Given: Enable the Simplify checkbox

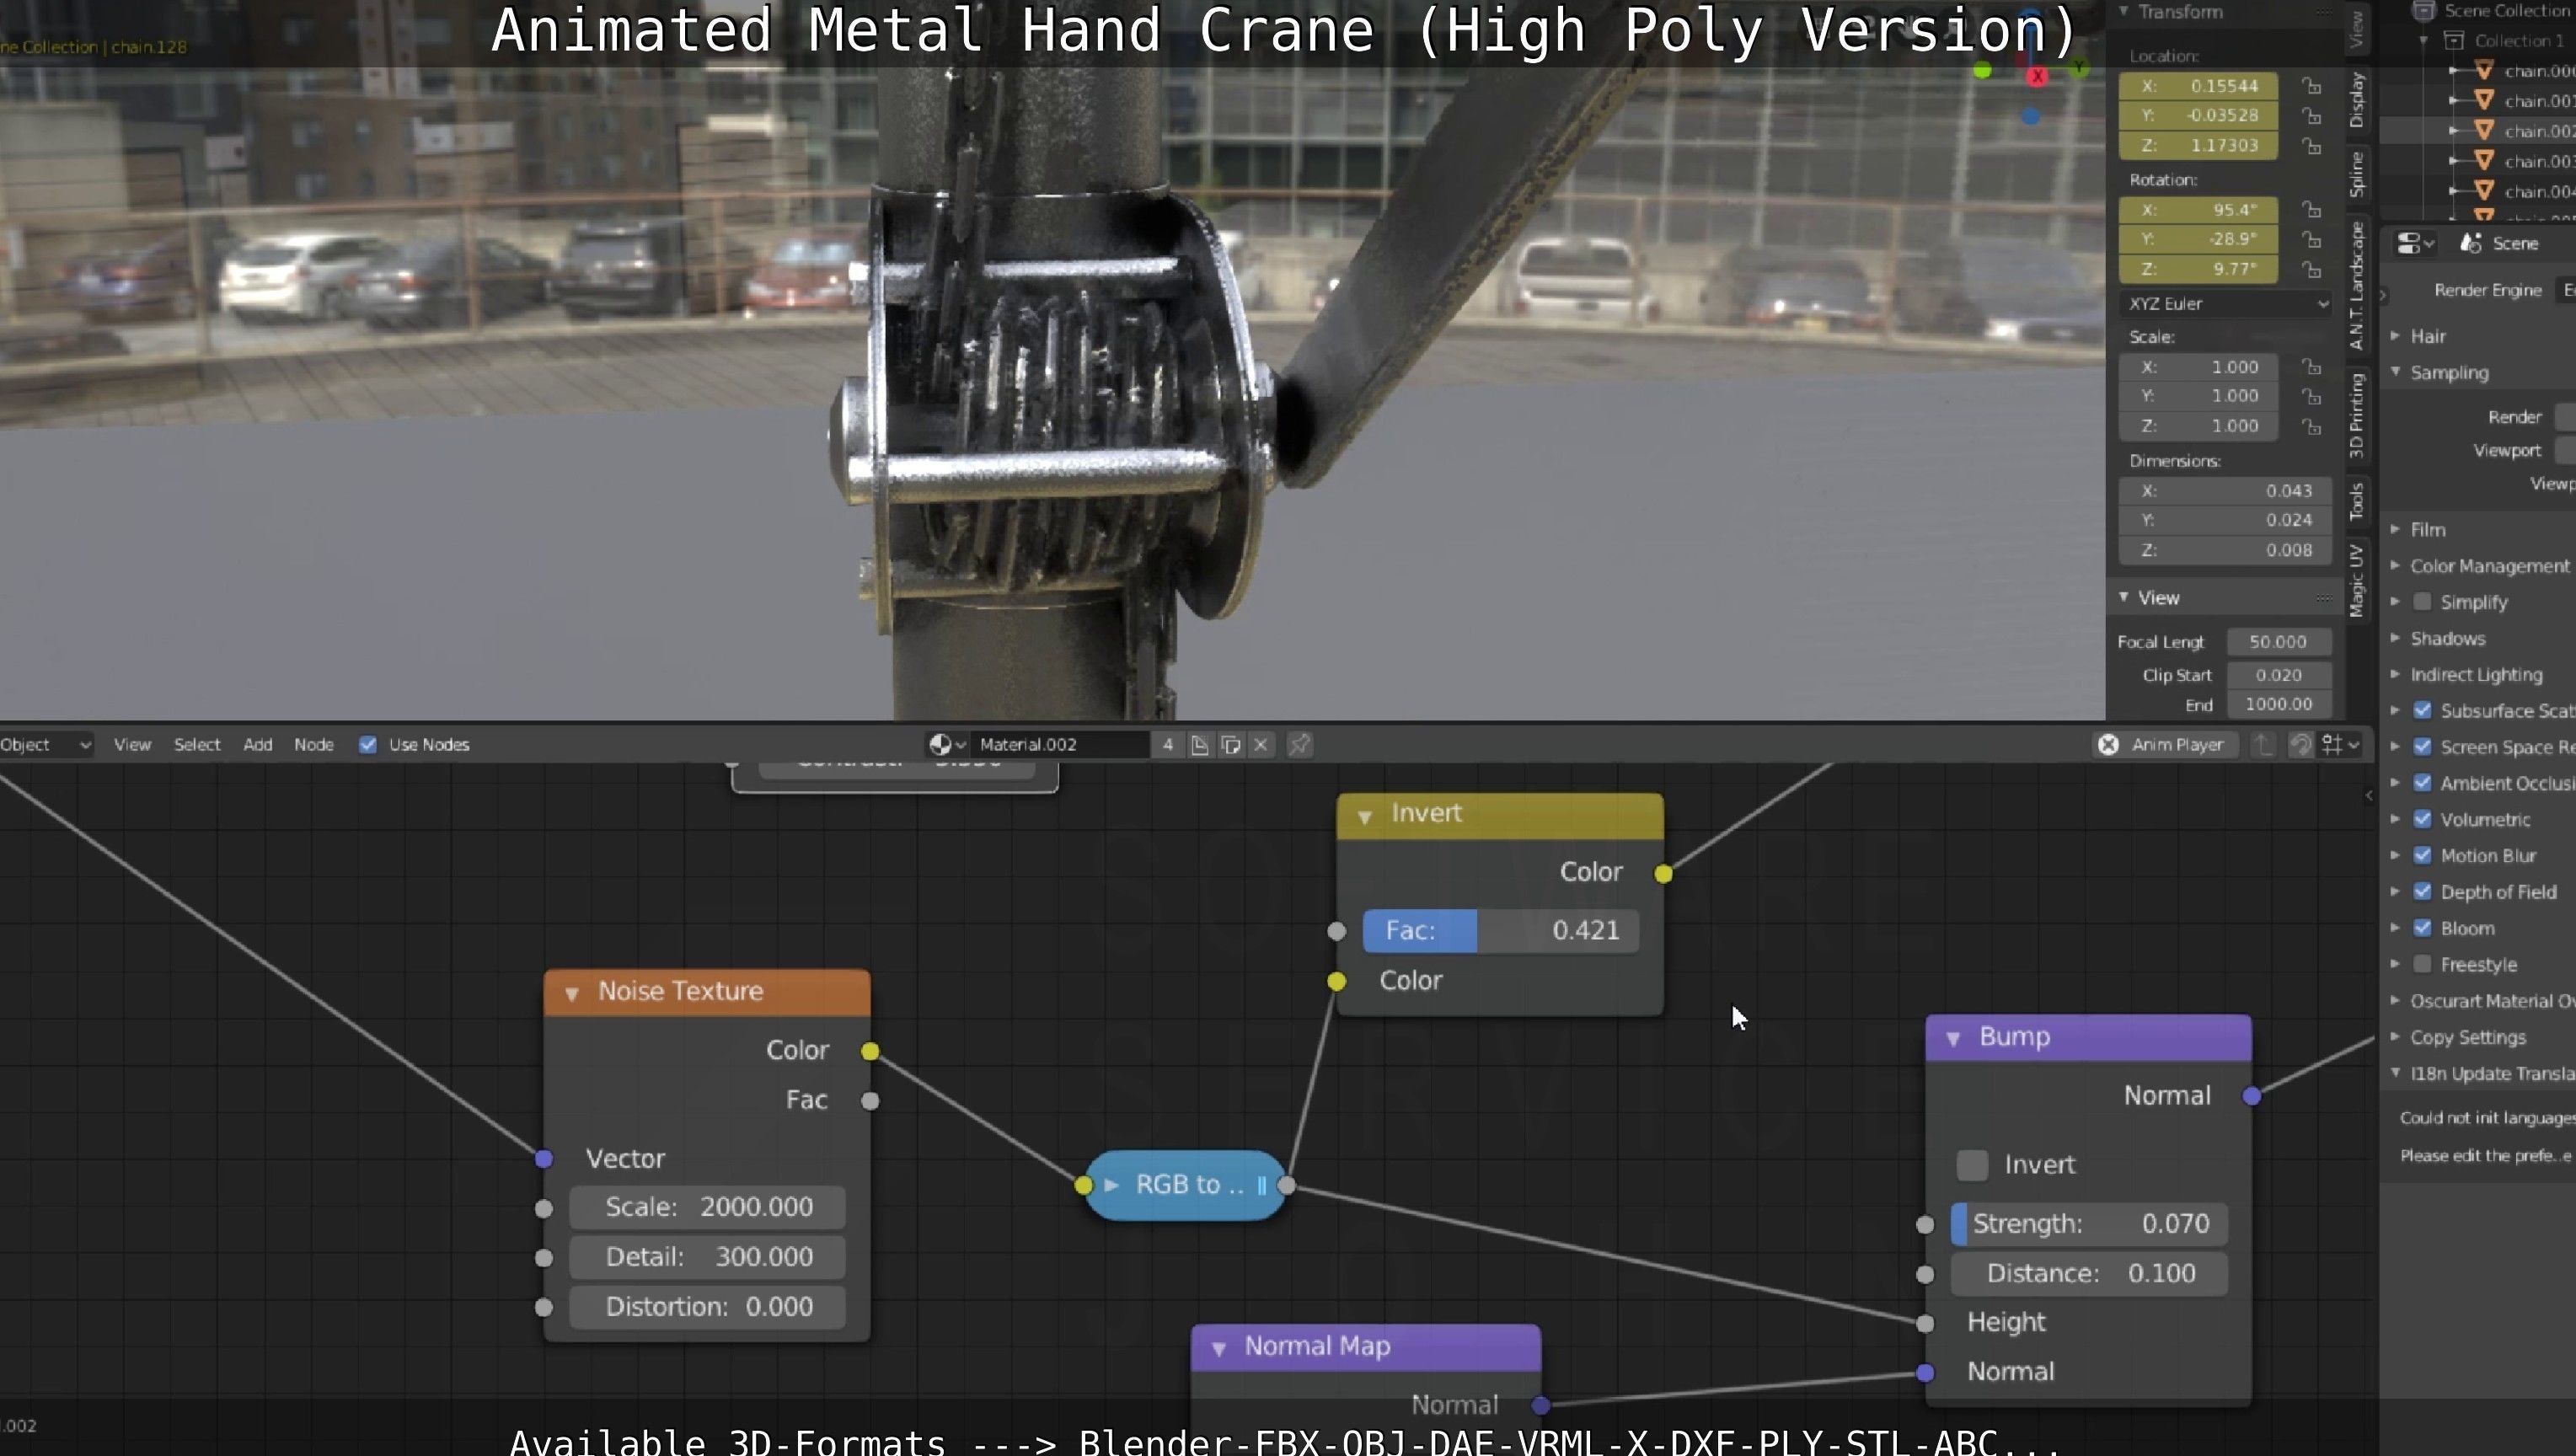Looking at the screenshot, I should (2422, 601).
